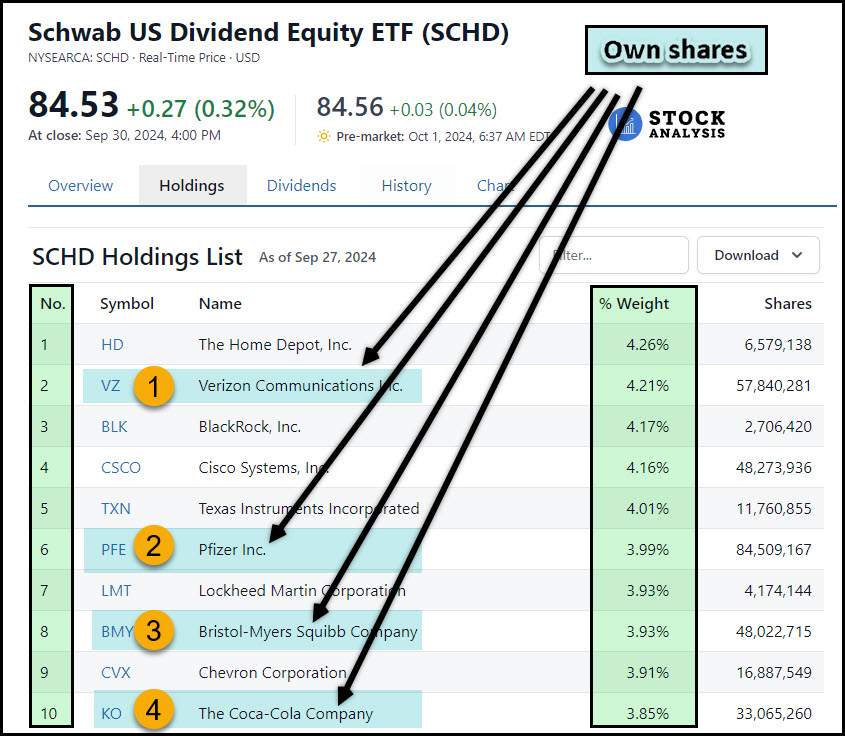Open the CVX ticker link
The image size is (845, 736).
(116, 673)
